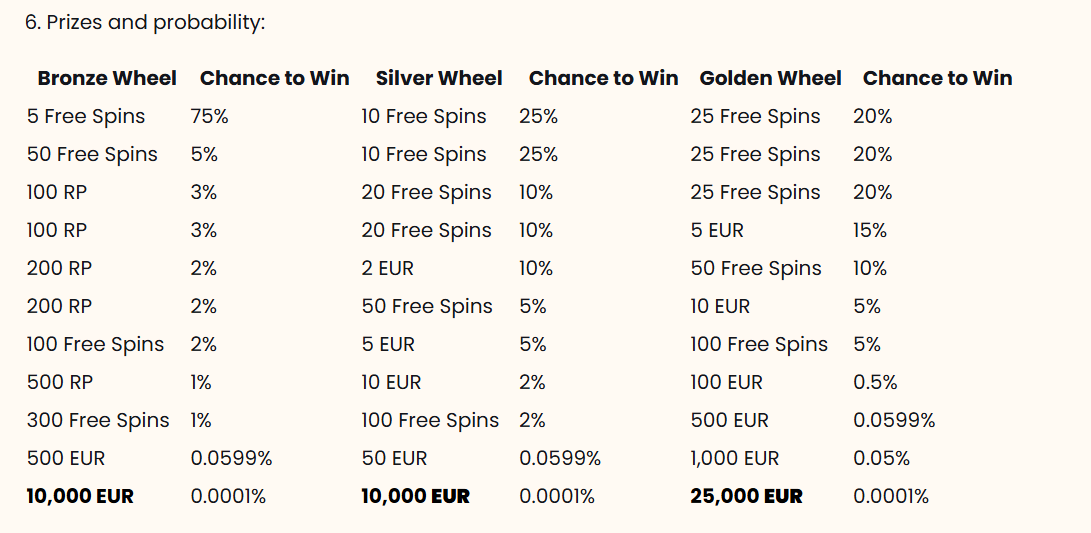
Task: Click the Golden Wheel Chance to Win header
Action: pyautogui.click(x=937, y=78)
